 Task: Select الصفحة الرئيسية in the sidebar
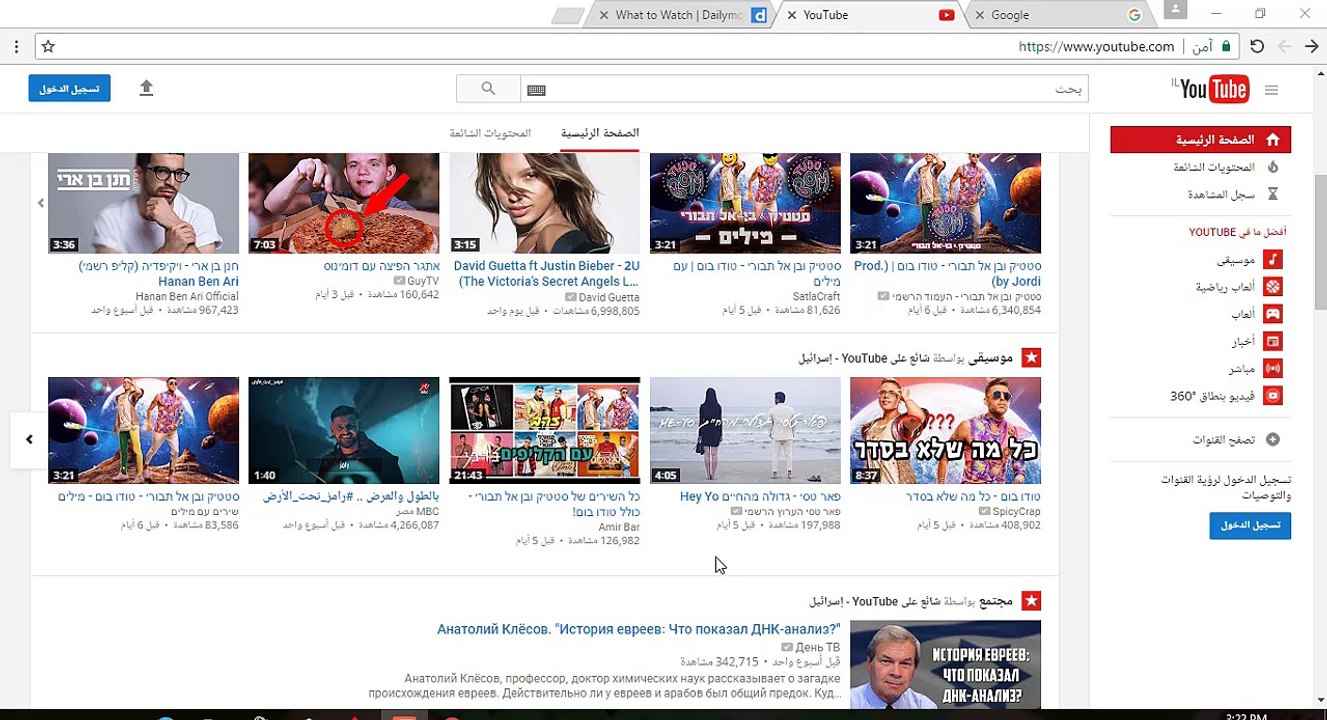pos(1200,140)
